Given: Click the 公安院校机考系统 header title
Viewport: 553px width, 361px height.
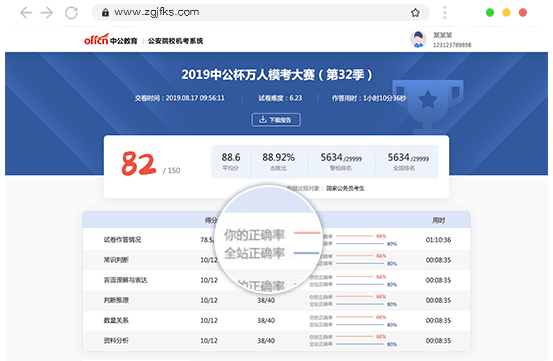Looking at the screenshot, I should tap(175, 41).
